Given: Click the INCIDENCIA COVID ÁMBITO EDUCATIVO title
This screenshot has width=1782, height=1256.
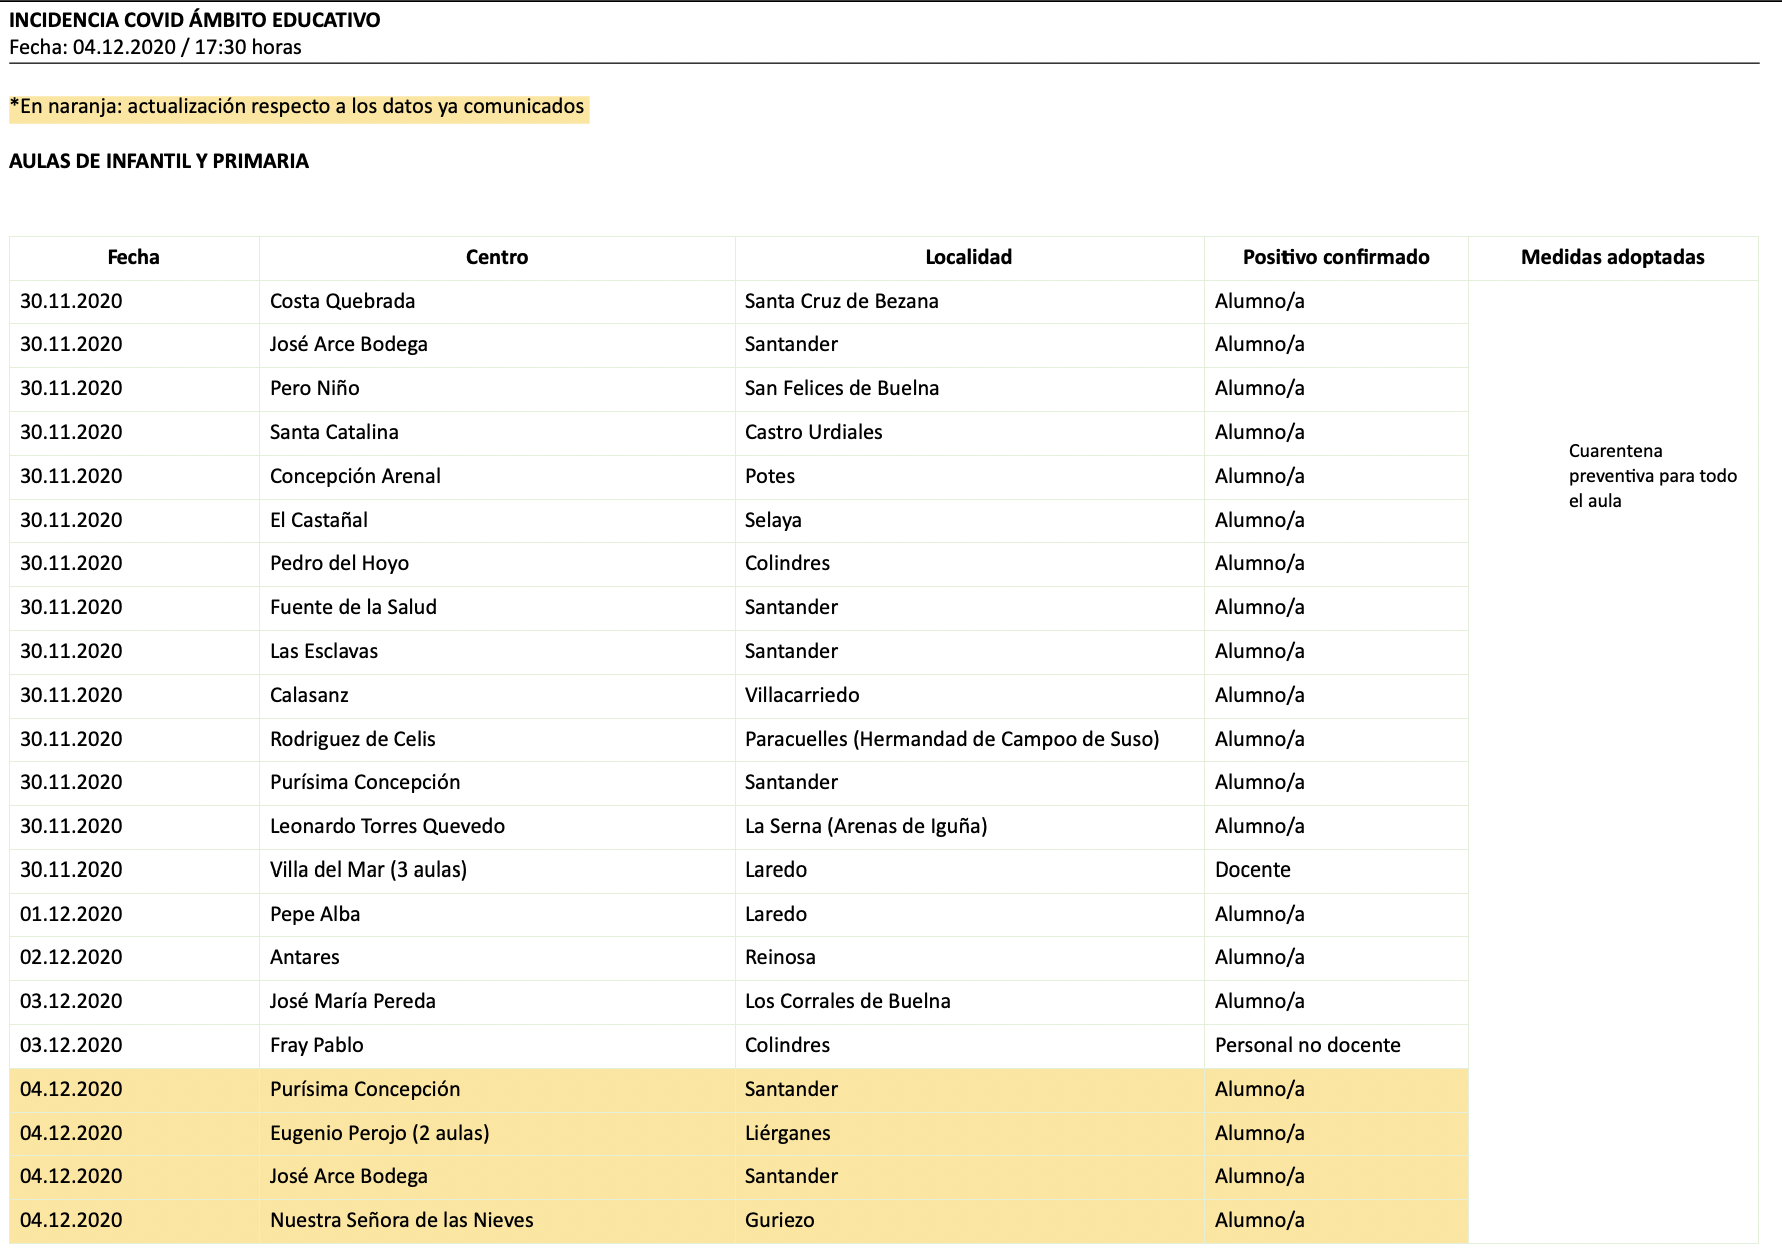Looking at the screenshot, I should [195, 20].
